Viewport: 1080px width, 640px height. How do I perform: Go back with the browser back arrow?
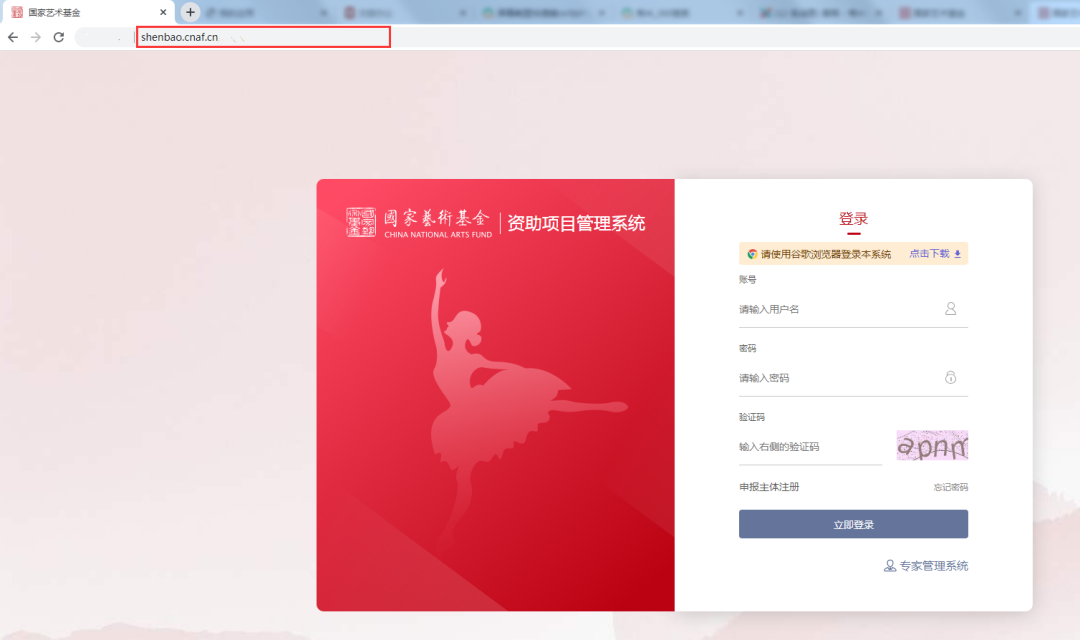13,37
